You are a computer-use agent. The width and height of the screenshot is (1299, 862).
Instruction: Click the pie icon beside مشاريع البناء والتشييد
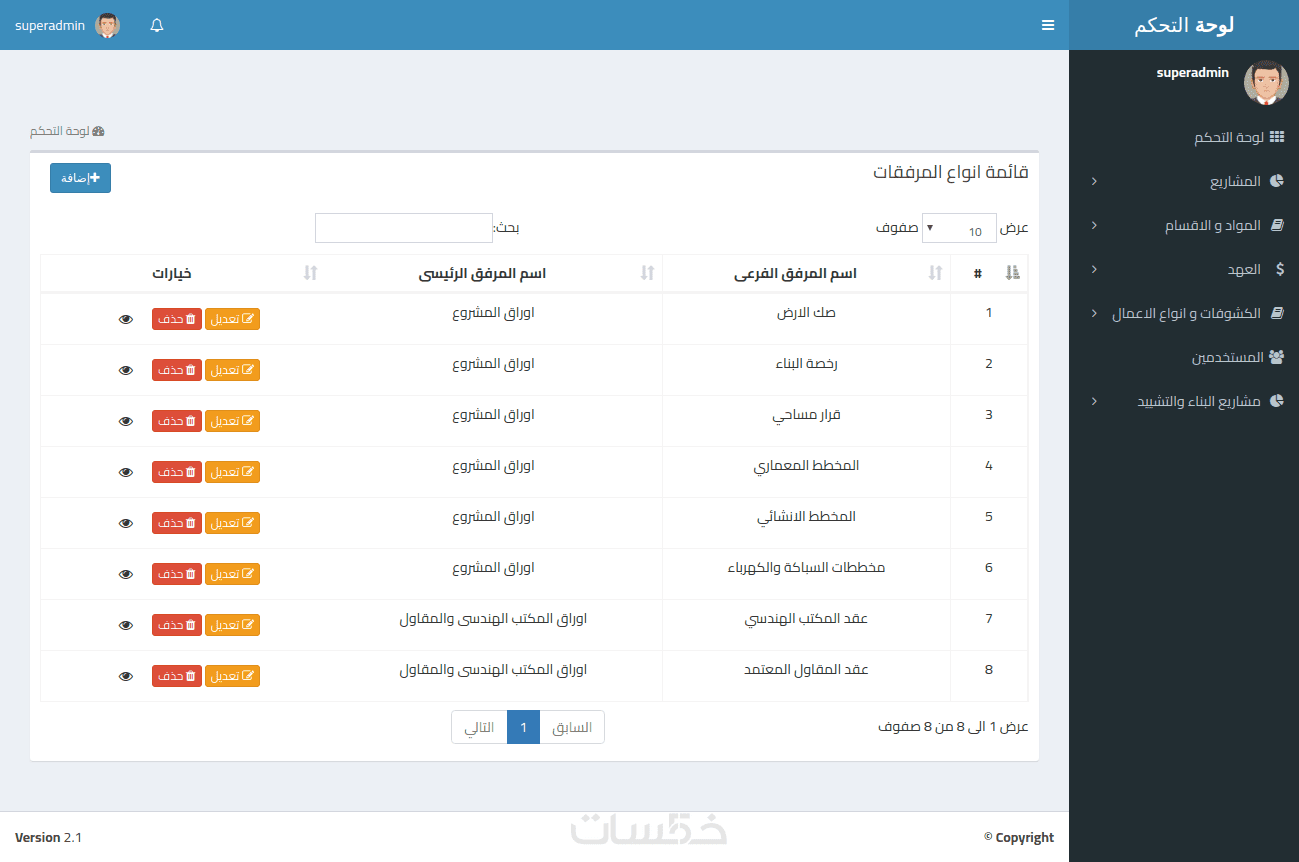pyautogui.click(x=1276, y=401)
